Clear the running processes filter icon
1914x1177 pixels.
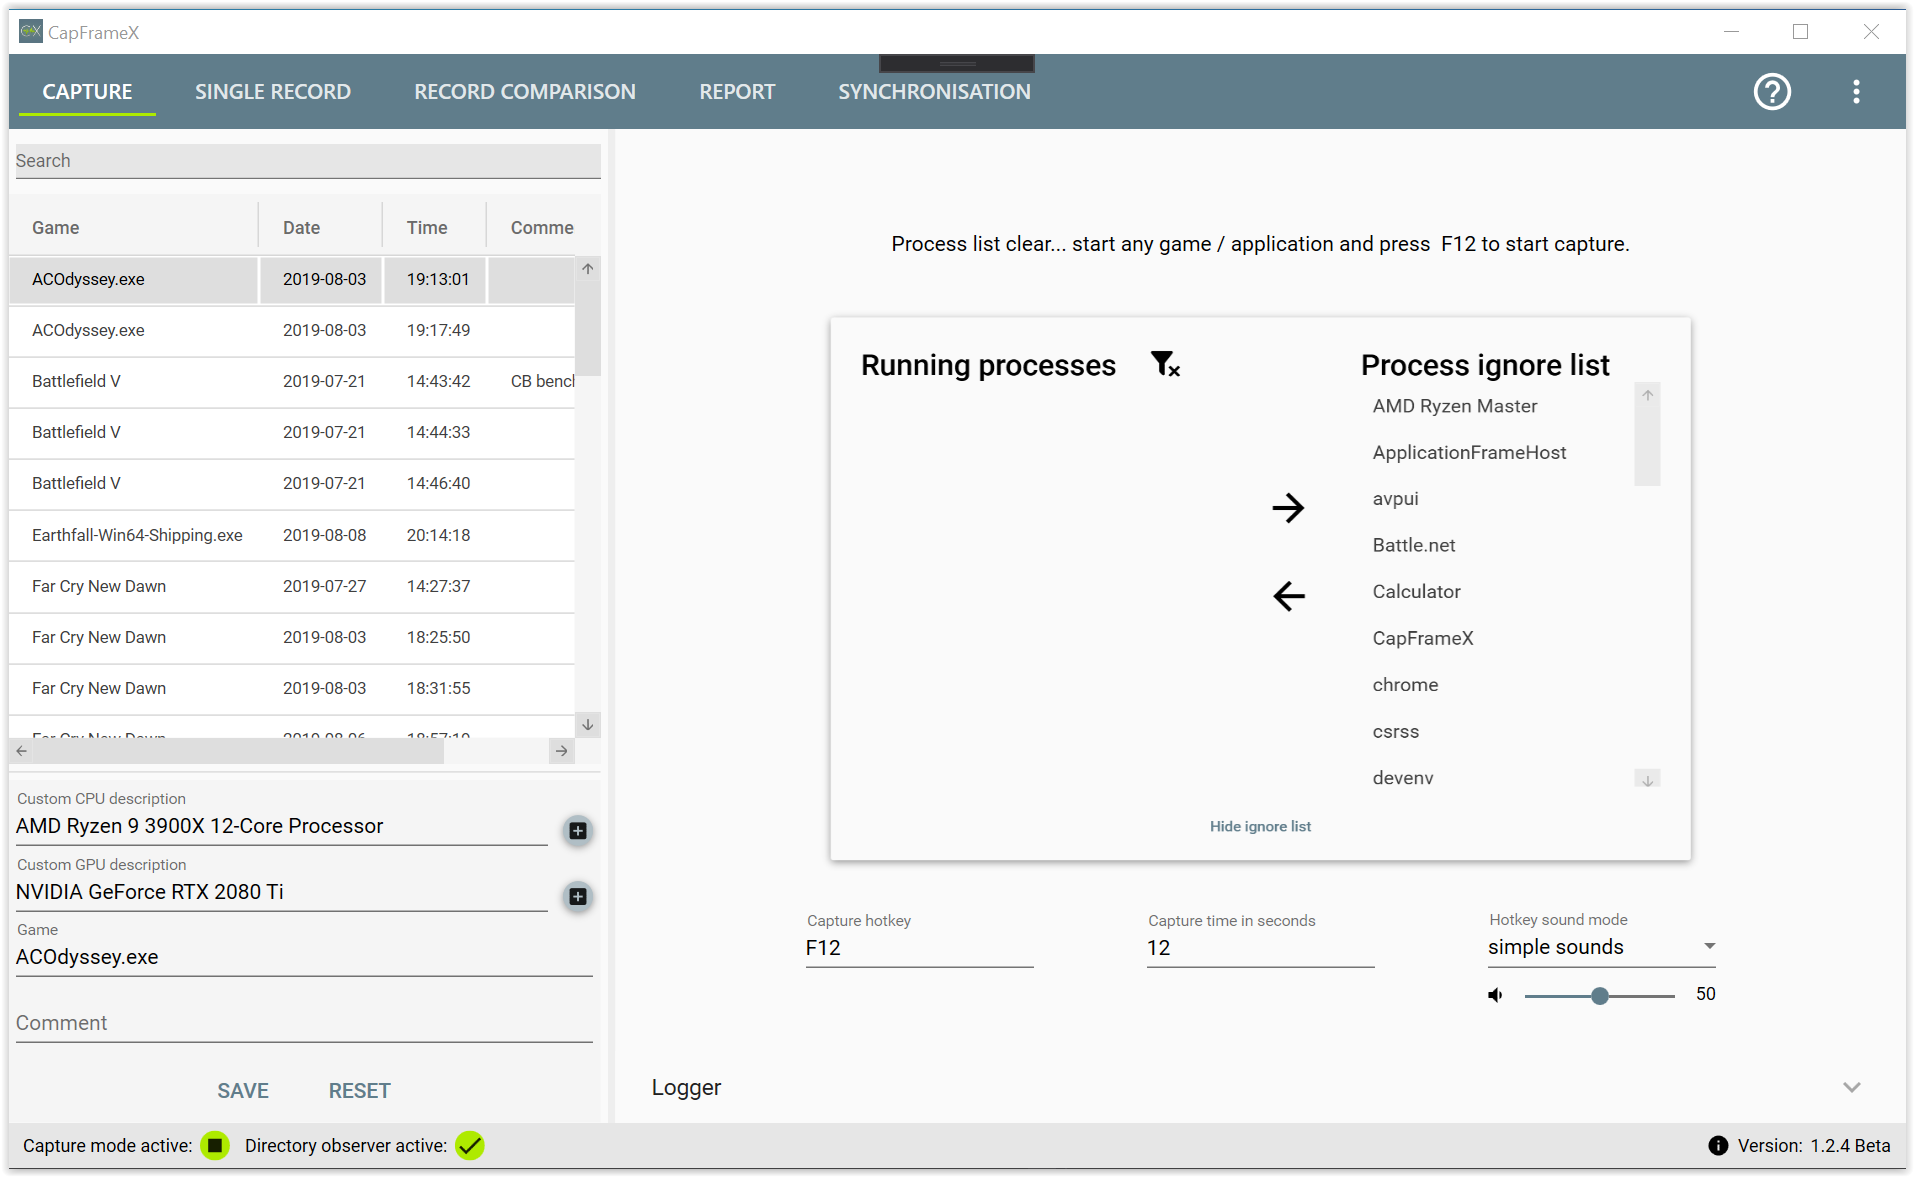coord(1165,364)
